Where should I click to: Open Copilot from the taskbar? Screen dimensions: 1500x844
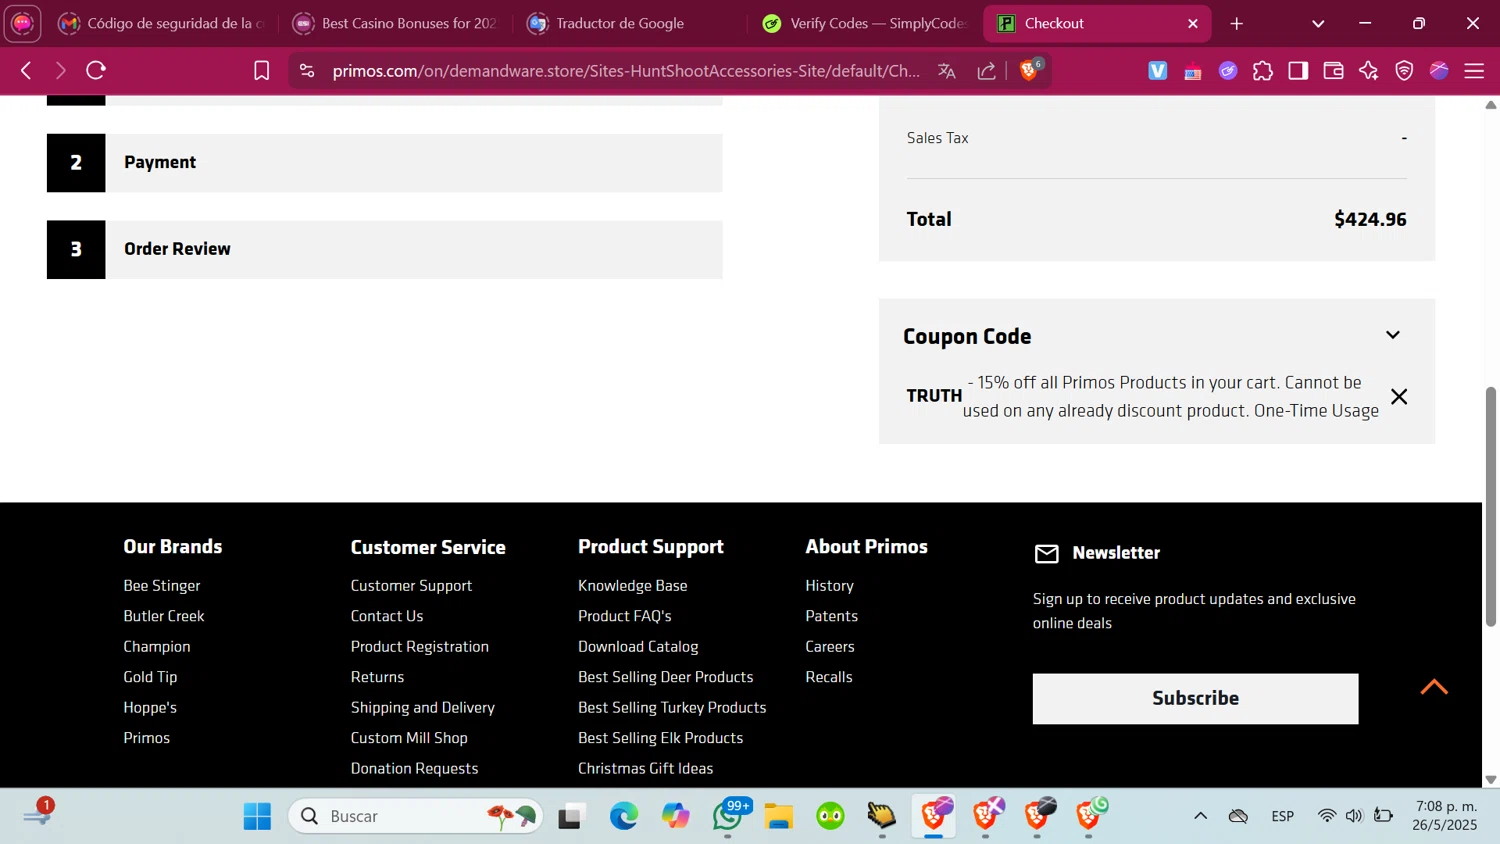pyautogui.click(x=676, y=816)
